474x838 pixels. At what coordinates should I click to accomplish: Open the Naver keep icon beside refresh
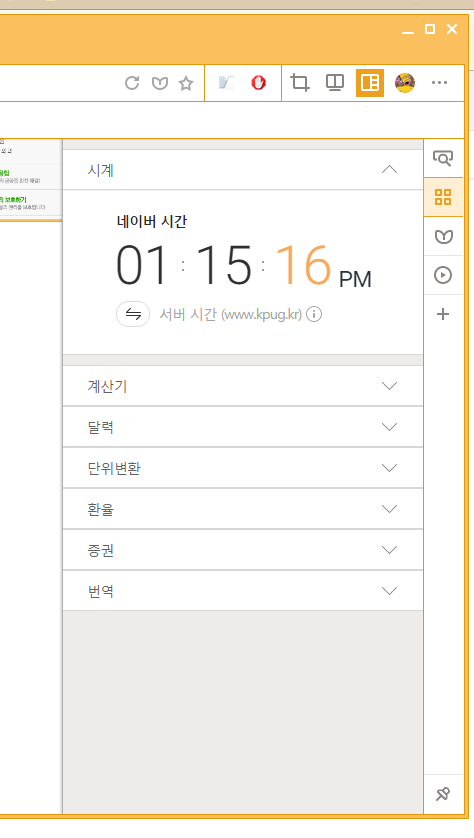coord(160,83)
